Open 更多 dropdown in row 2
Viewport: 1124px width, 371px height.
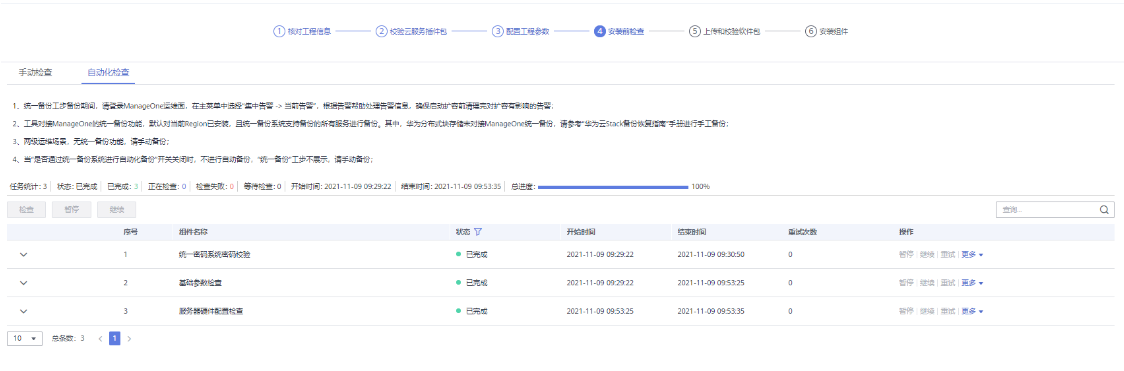972,283
